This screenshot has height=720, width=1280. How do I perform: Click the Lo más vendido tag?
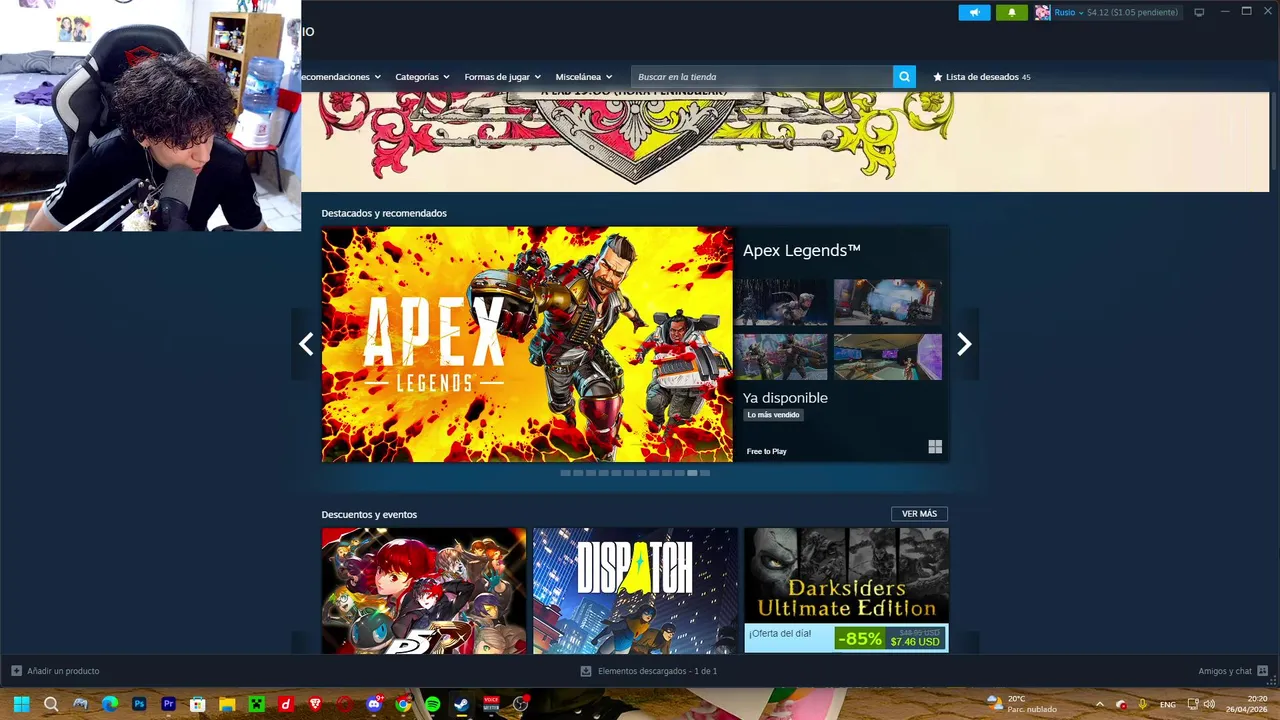774,415
